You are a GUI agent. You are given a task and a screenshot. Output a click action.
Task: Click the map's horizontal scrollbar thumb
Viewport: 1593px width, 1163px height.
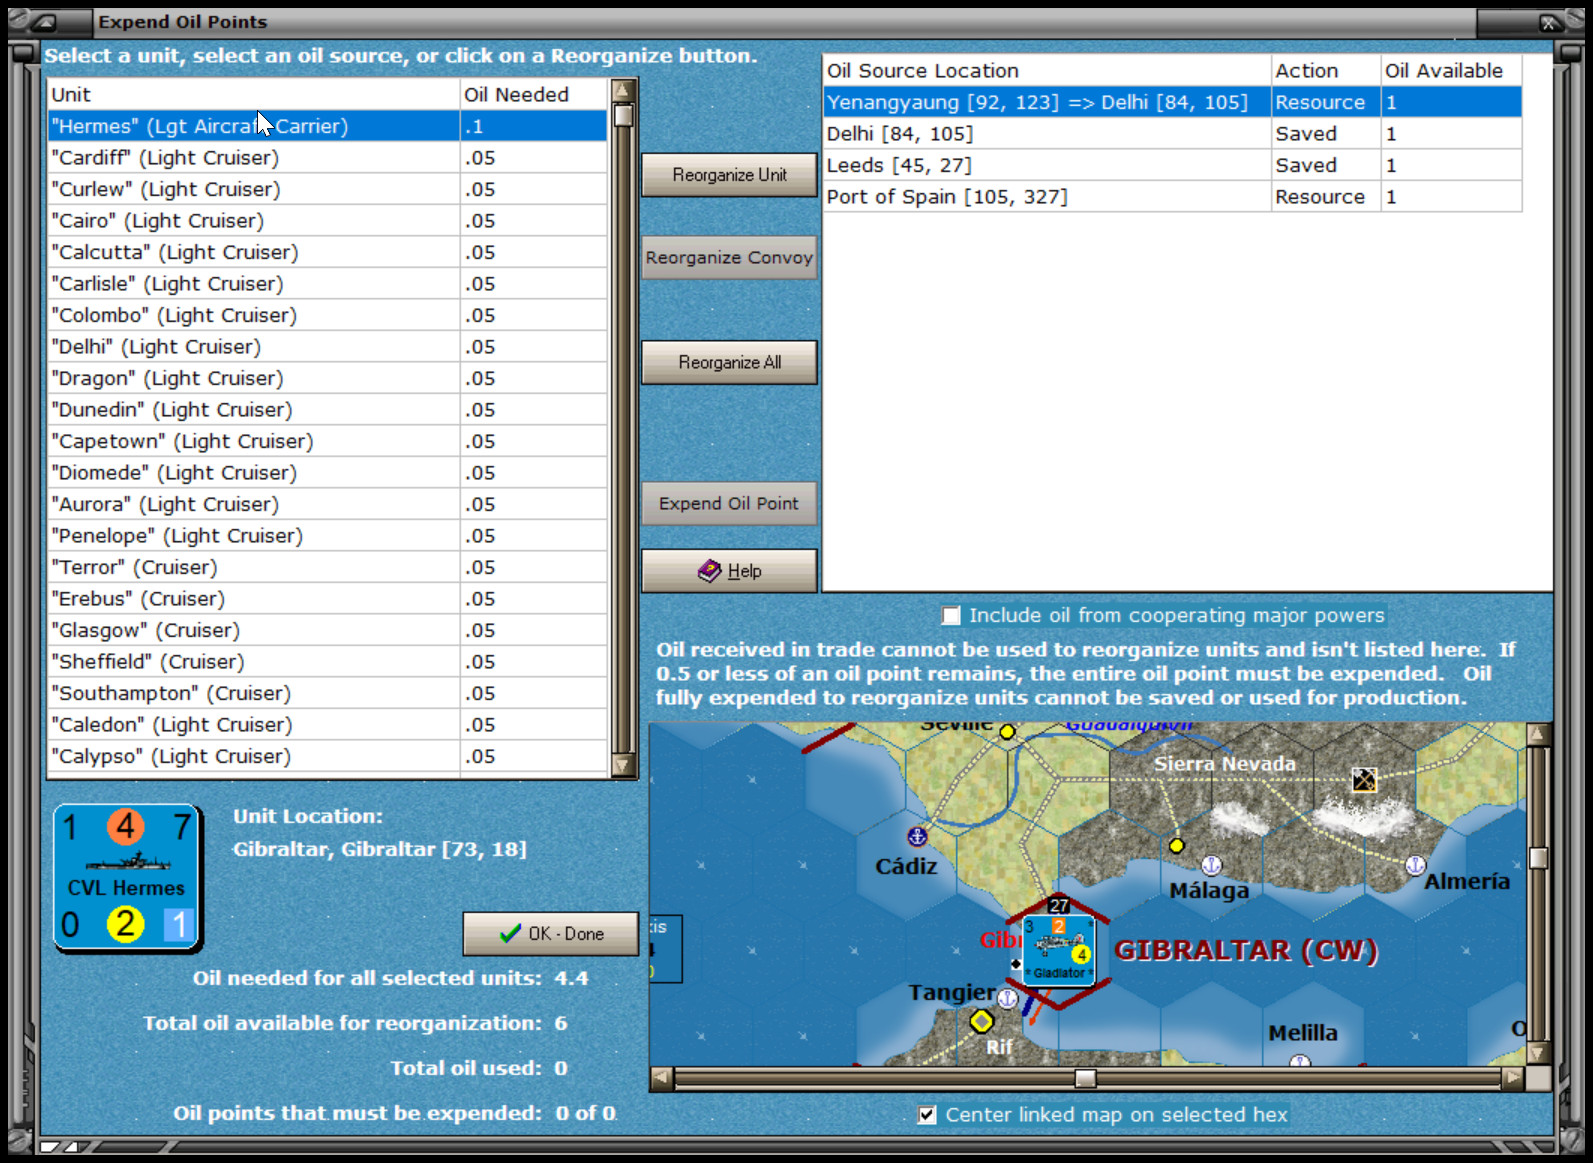click(1085, 1079)
